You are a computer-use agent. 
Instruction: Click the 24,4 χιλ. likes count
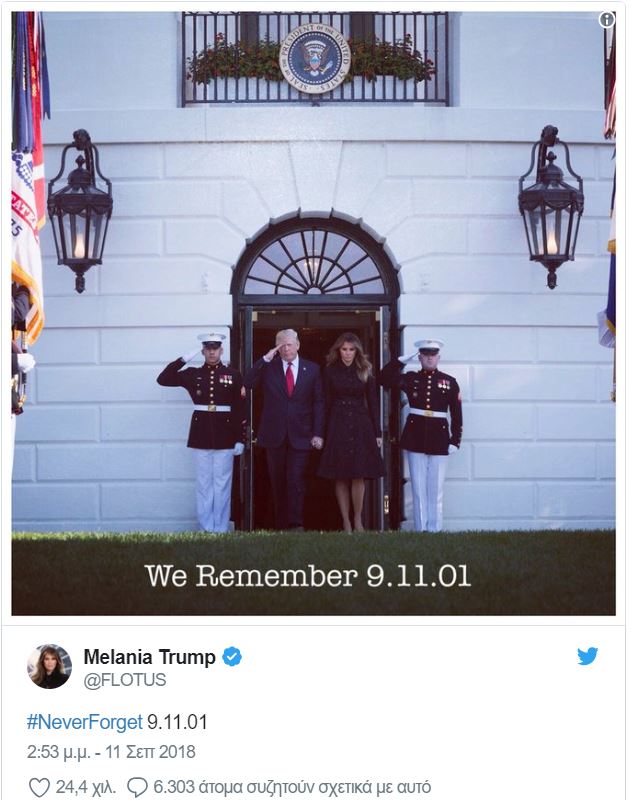(x=85, y=787)
